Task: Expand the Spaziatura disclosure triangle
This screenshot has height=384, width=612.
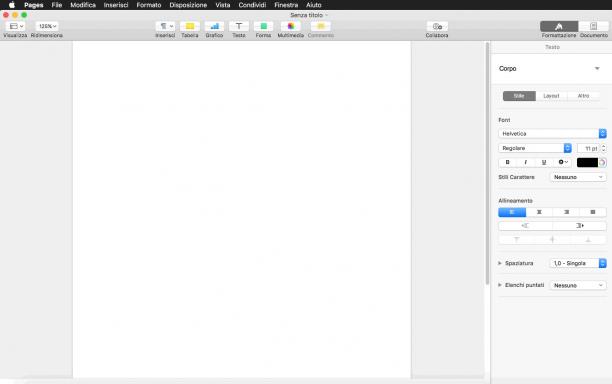Action: click(500, 263)
